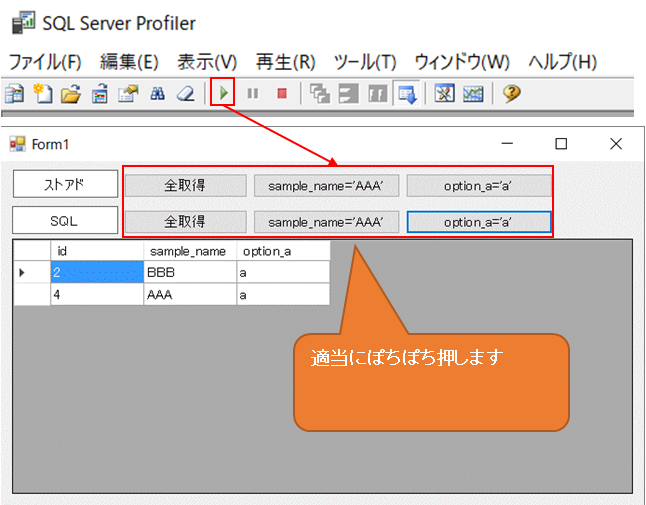
Task: Select option_a cell in the AAA row
Action: tap(283, 294)
